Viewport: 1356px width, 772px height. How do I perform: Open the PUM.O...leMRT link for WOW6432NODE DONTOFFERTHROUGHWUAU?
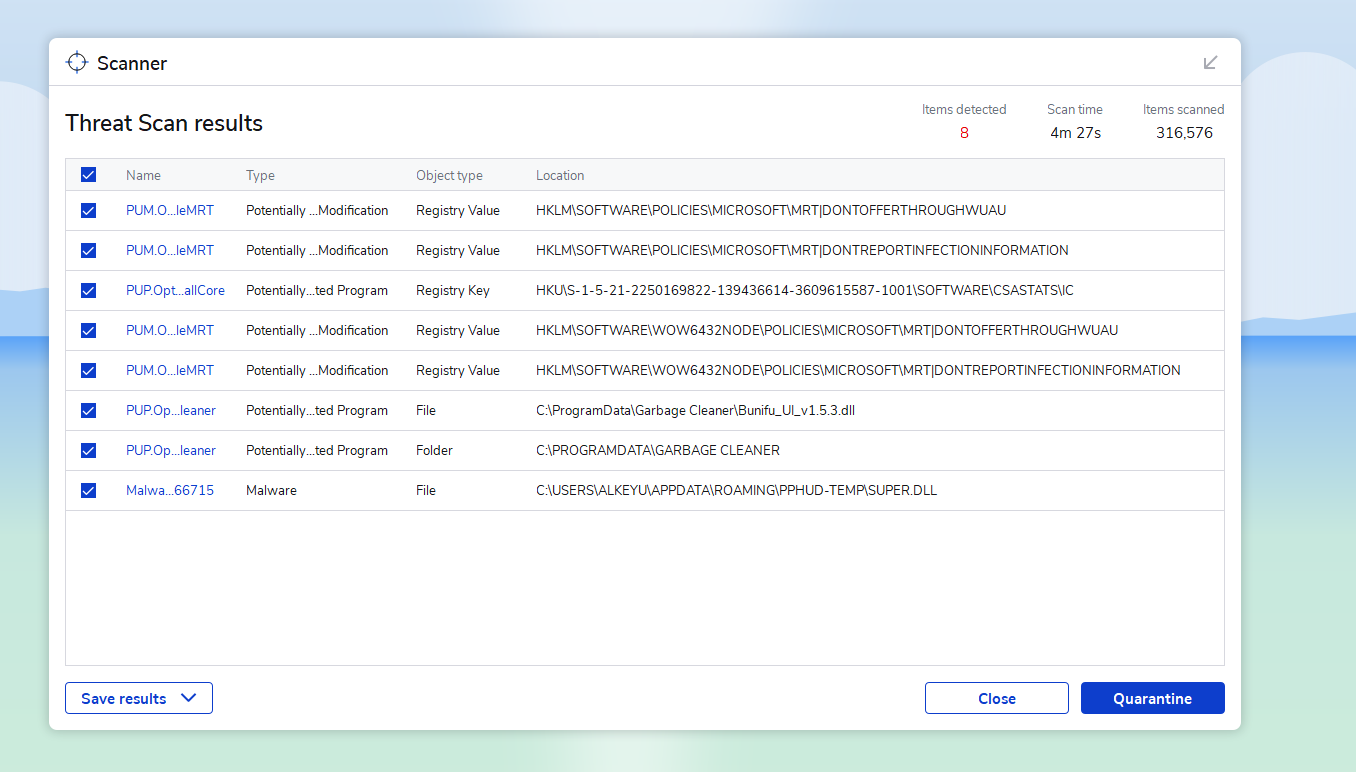pyautogui.click(x=170, y=331)
